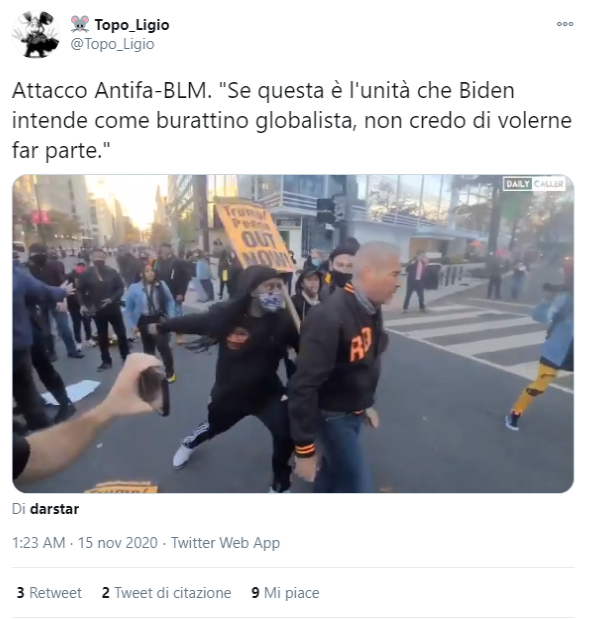Image resolution: width=589 pixels, height=619 pixels.
Task: Open the three-dot tweet options menu
Action: [x=565, y=24]
